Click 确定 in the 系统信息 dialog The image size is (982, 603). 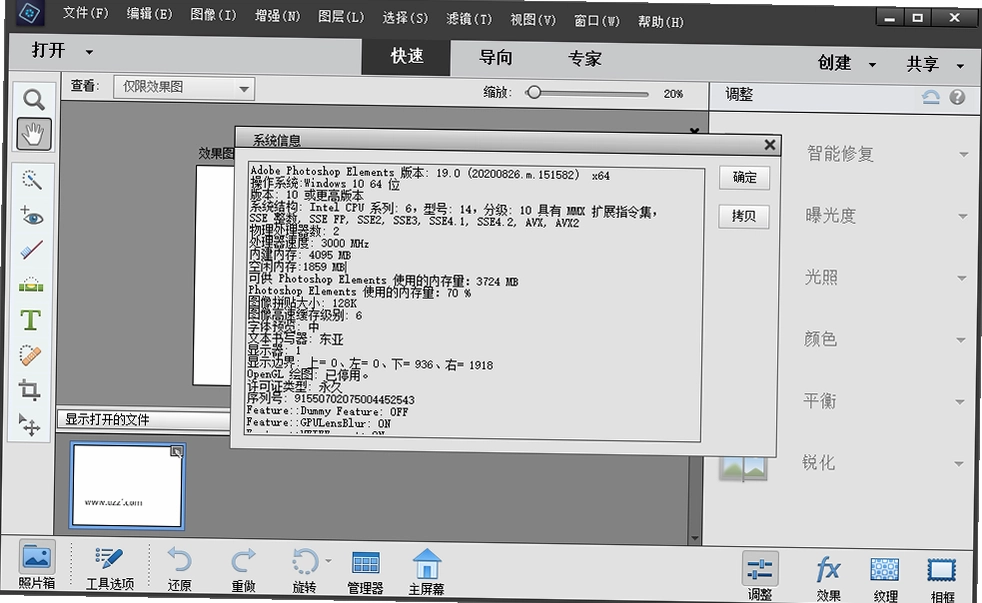click(744, 178)
